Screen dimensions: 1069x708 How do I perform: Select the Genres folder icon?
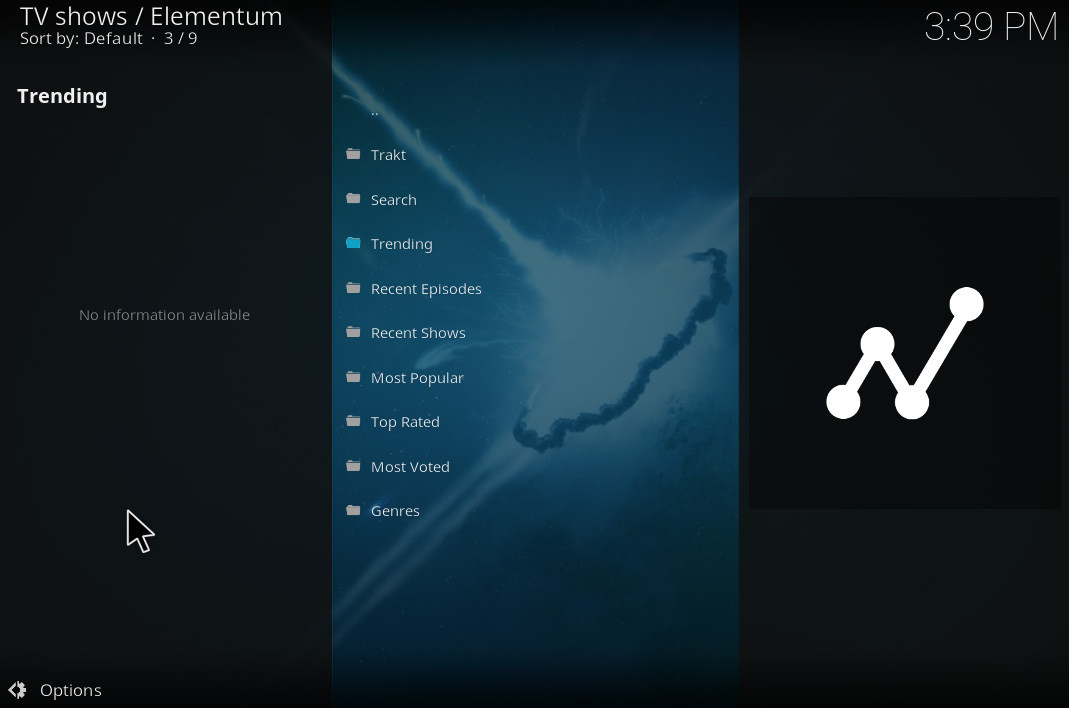[x=353, y=510]
